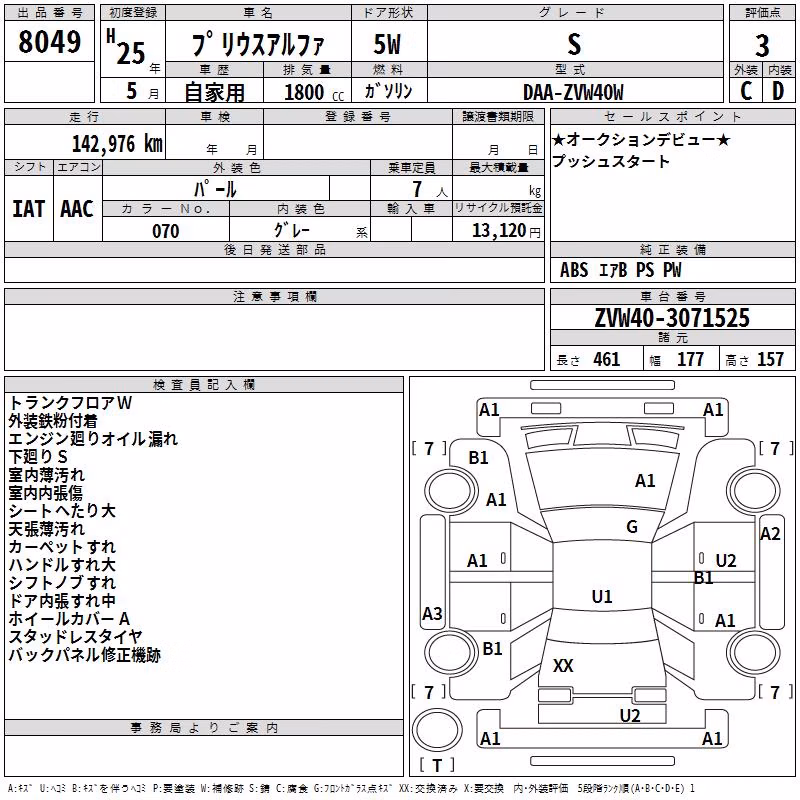Click door type 5W
The width and height of the screenshot is (800, 800).
tap(387, 44)
